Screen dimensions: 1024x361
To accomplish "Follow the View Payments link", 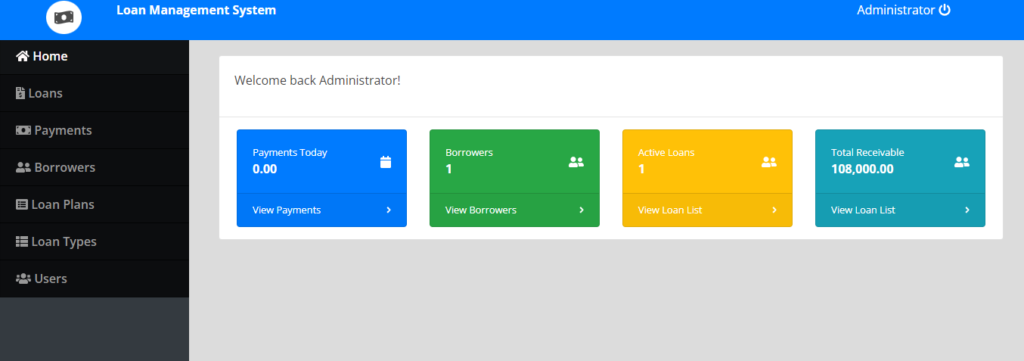I will tap(286, 210).
